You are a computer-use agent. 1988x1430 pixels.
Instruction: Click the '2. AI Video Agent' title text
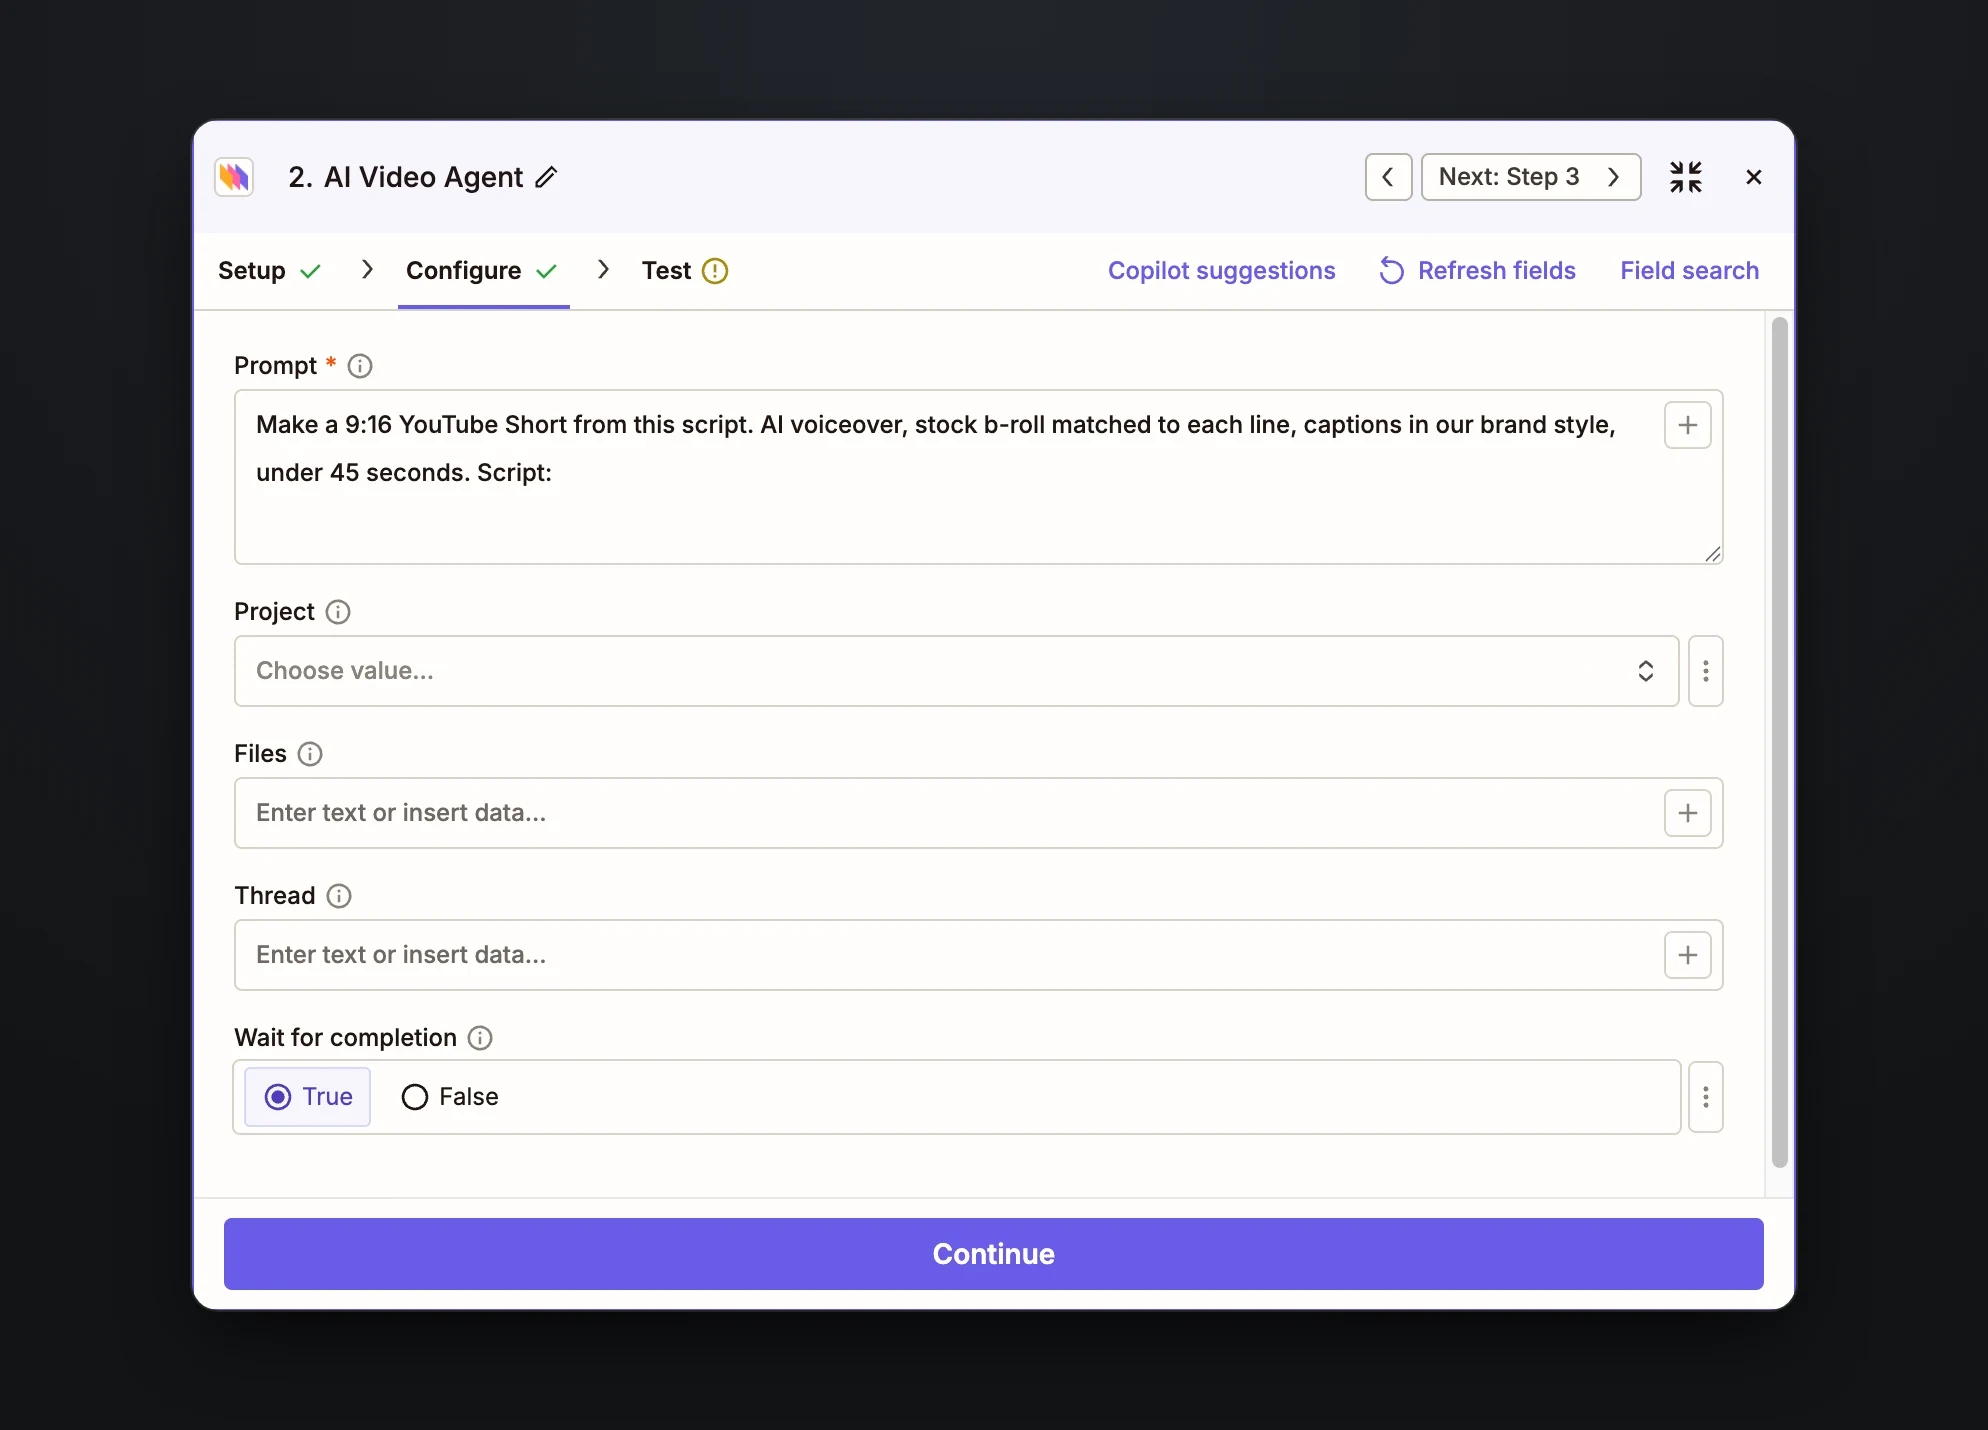pos(406,177)
